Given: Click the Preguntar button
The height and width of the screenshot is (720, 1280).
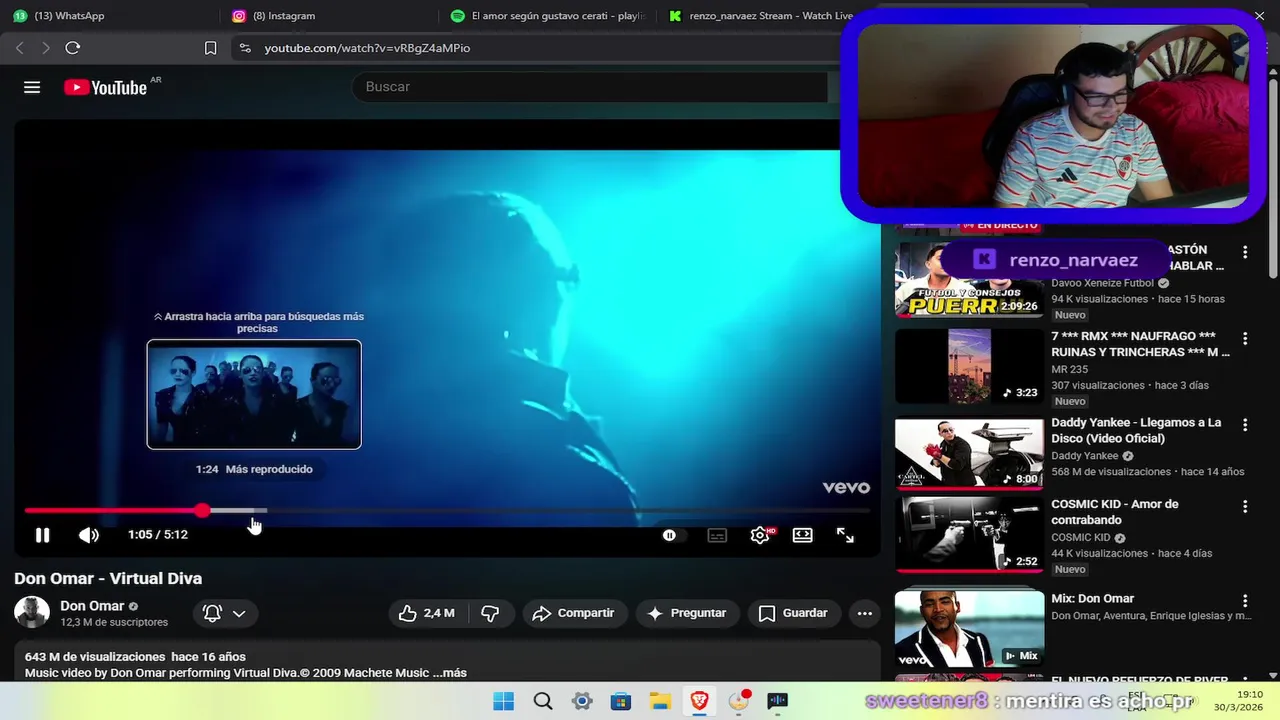Looking at the screenshot, I should pyautogui.click(x=687, y=613).
